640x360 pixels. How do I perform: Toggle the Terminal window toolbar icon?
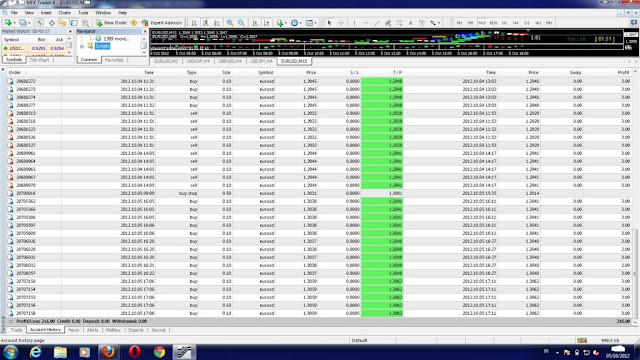74,23
